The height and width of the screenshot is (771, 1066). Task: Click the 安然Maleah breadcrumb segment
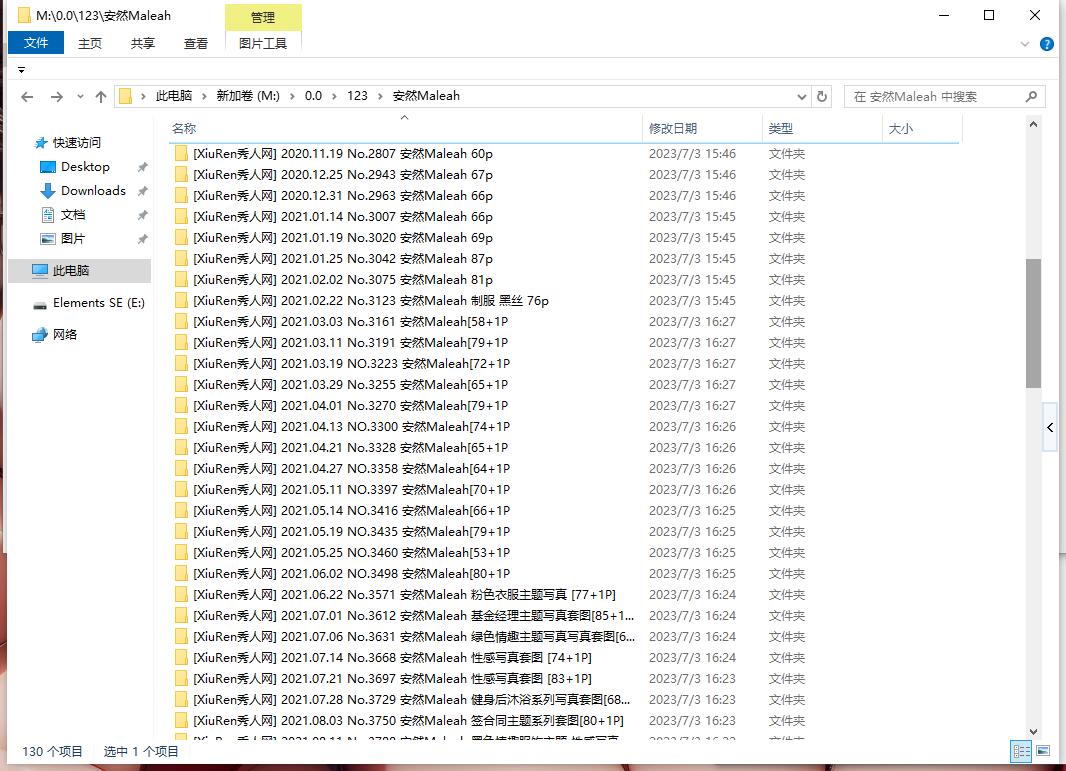426,96
